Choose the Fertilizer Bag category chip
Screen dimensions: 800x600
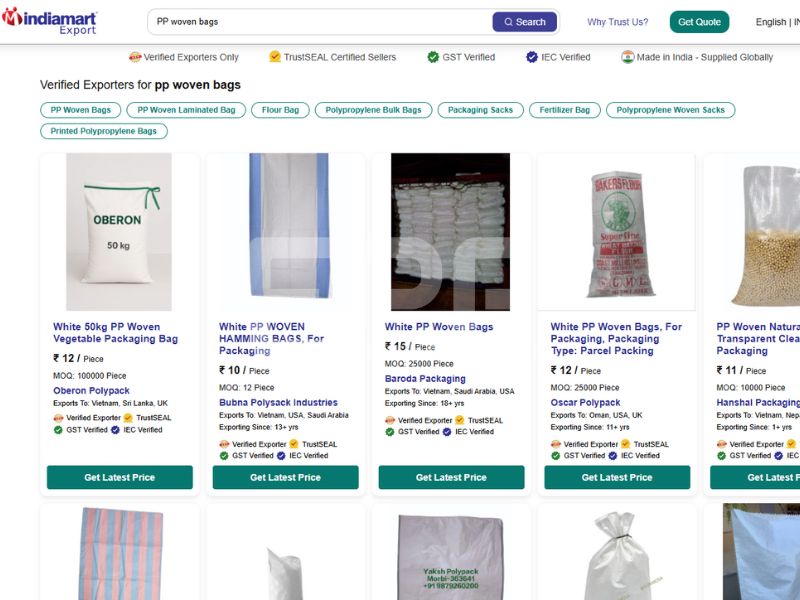click(565, 110)
